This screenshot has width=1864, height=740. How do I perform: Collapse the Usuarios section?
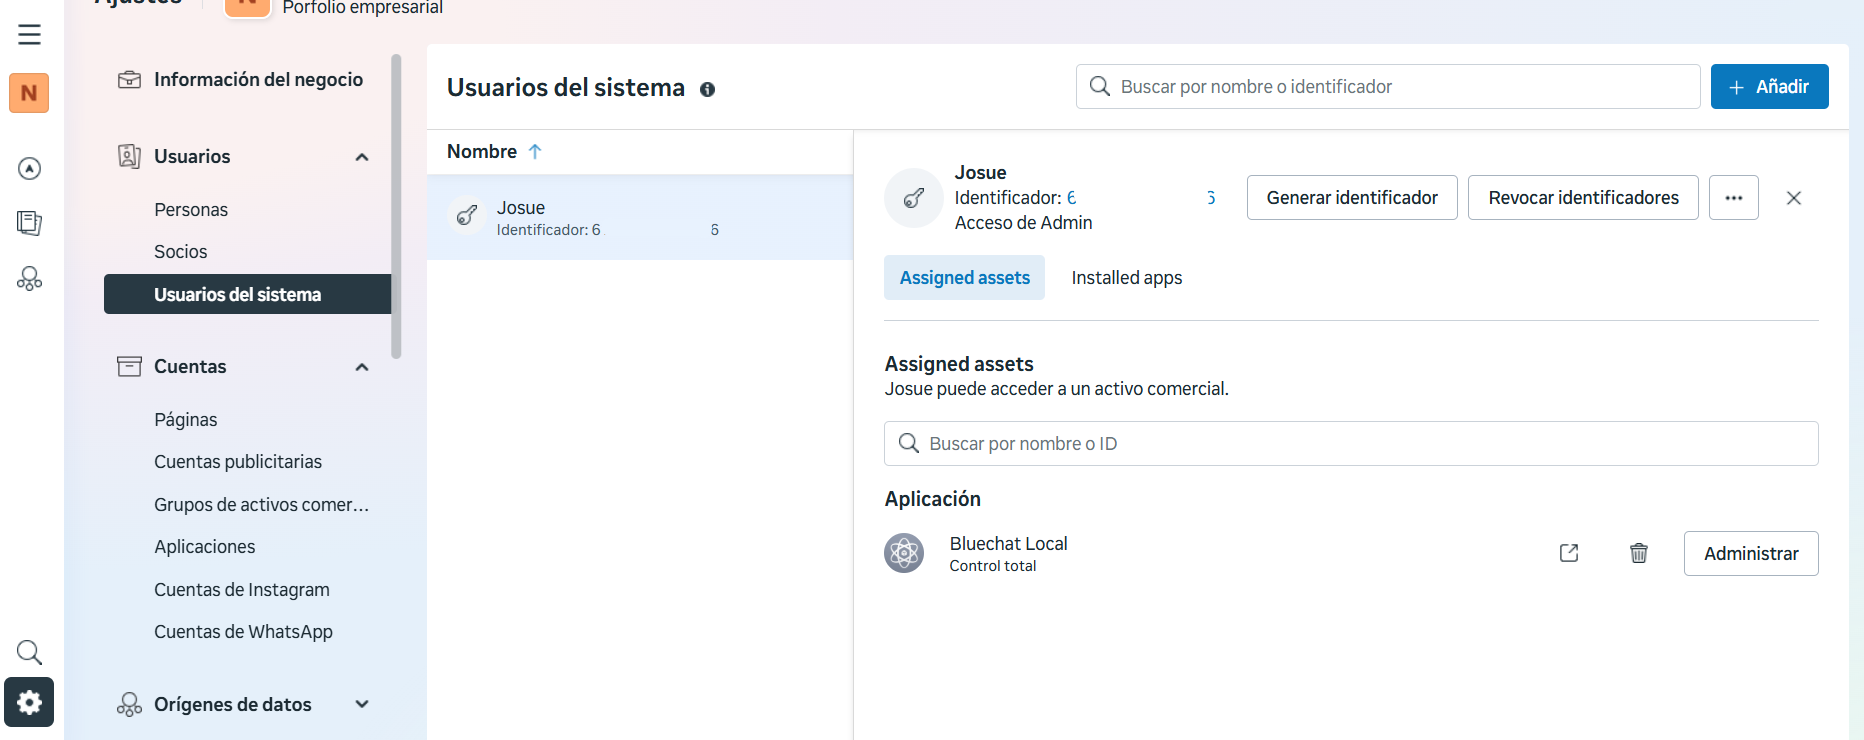point(362,157)
